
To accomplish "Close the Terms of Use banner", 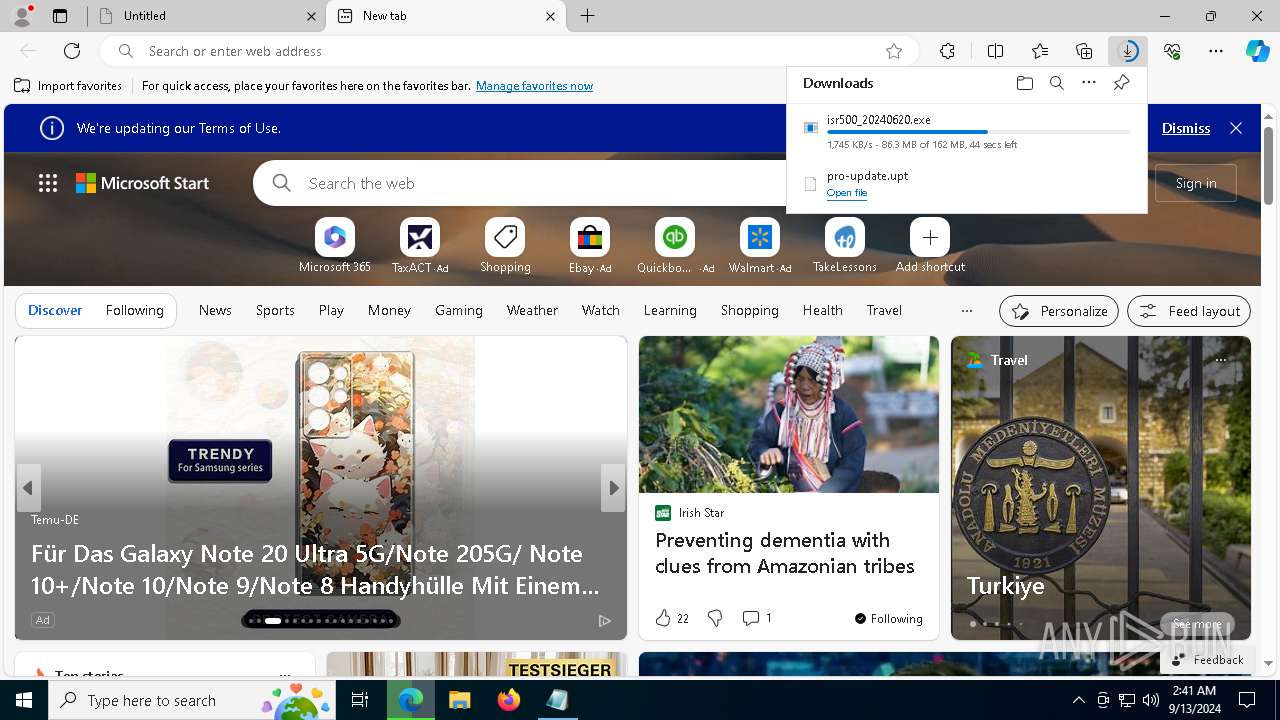I will (1236, 128).
